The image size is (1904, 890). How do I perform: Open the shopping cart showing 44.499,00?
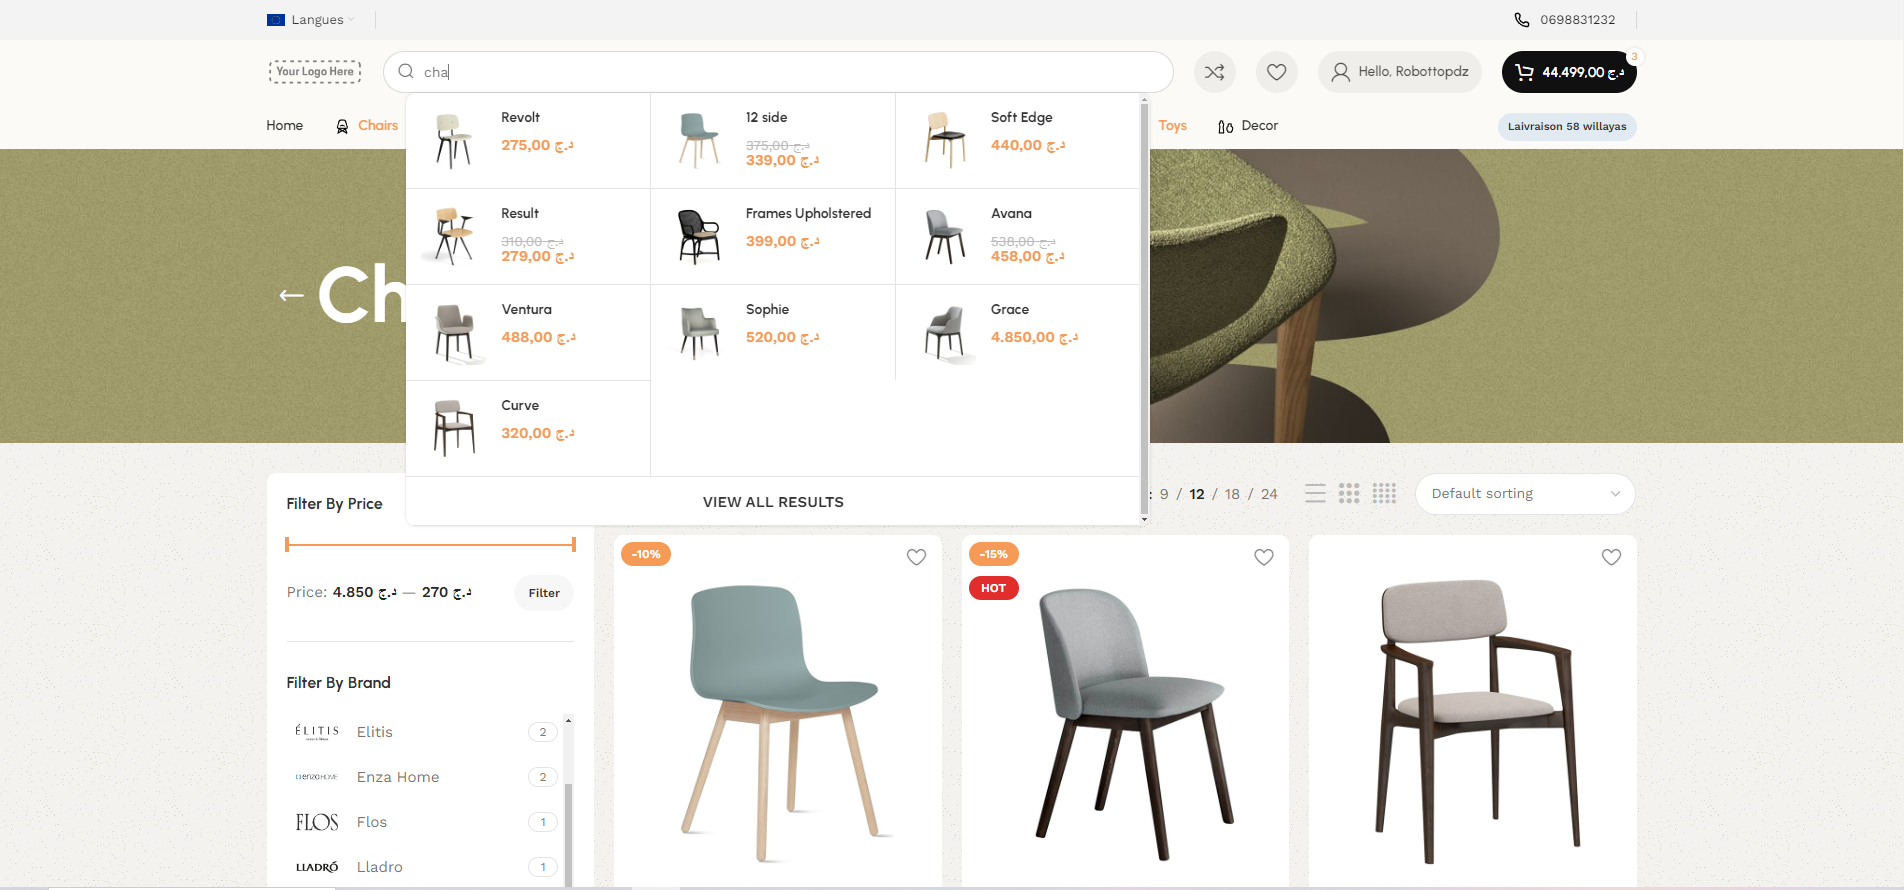point(1568,72)
